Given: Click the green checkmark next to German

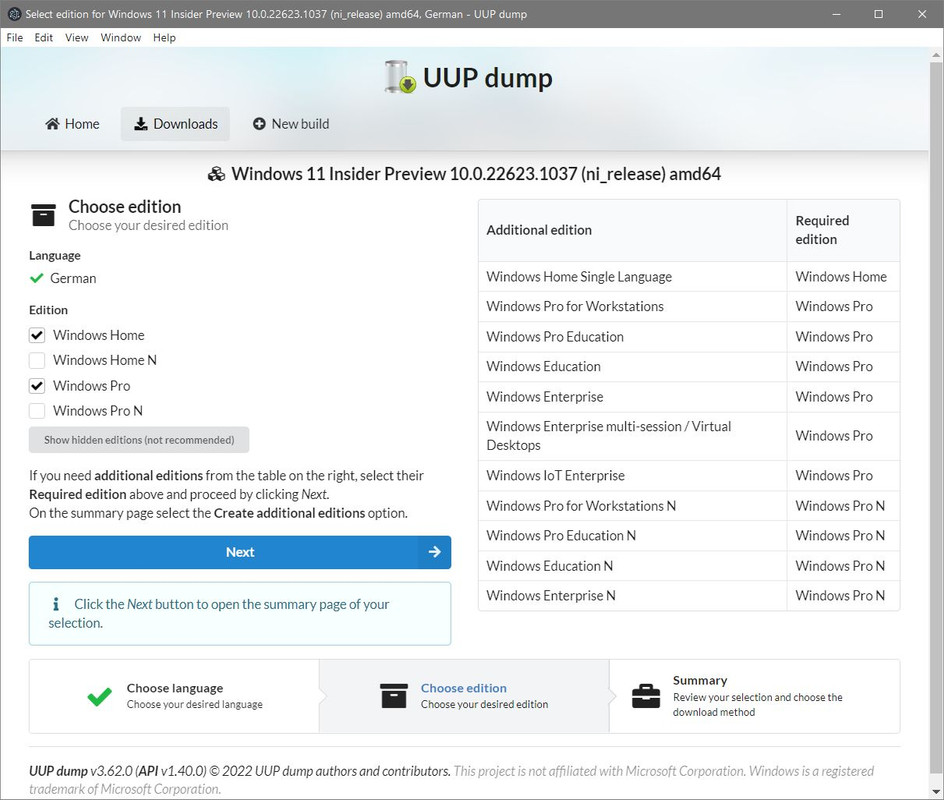Looking at the screenshot, I should coord(37,278).
